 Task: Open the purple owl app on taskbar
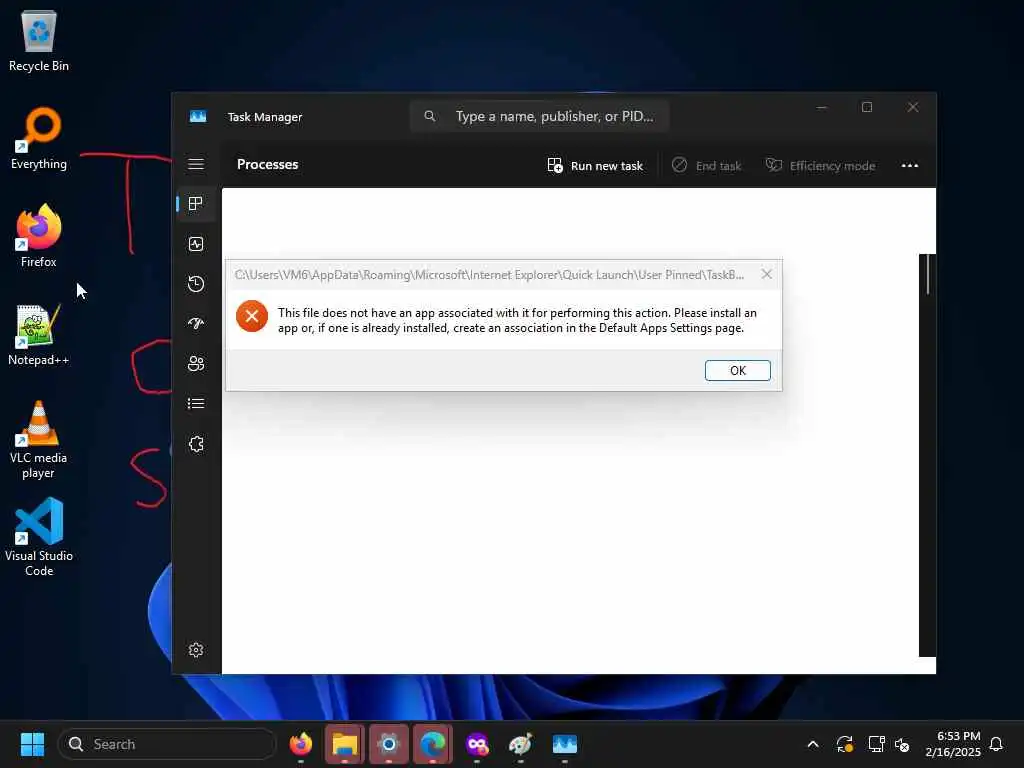tap(477, 744)
